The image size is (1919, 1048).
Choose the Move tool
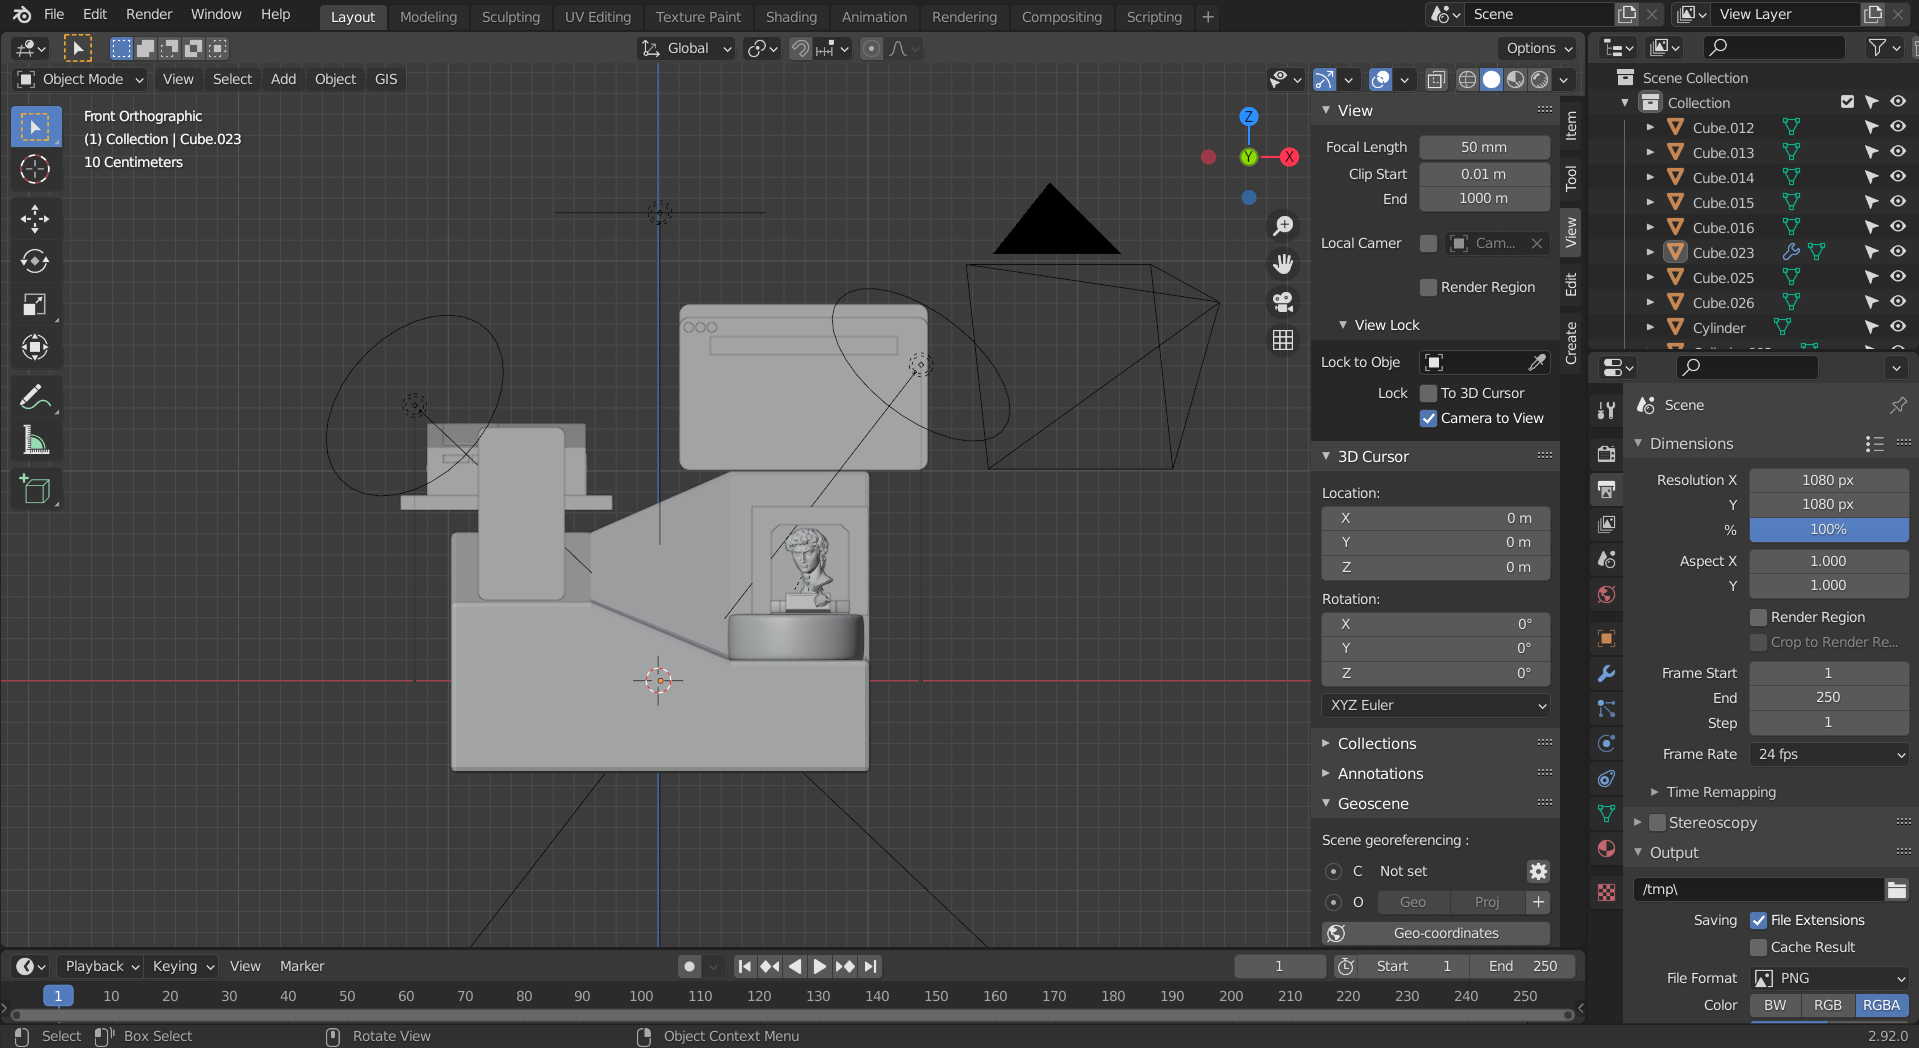[35, 219]
